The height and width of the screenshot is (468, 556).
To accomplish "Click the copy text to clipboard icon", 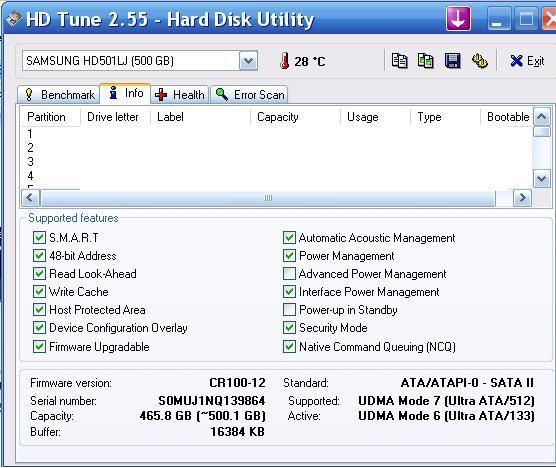I will (399, 61).
